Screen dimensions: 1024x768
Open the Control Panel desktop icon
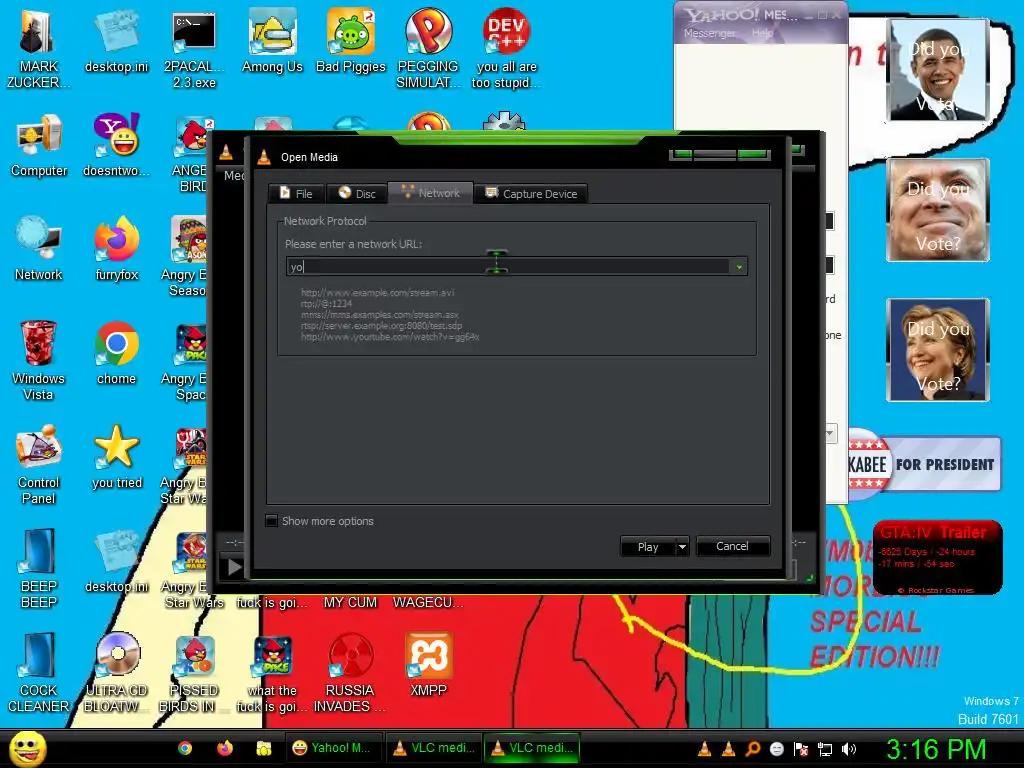pyautogui.click(x=39, y=464)
